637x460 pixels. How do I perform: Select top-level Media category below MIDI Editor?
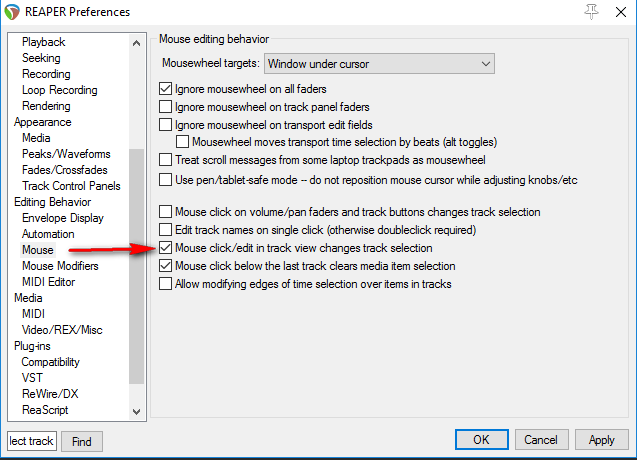click(x=28, y=298)
